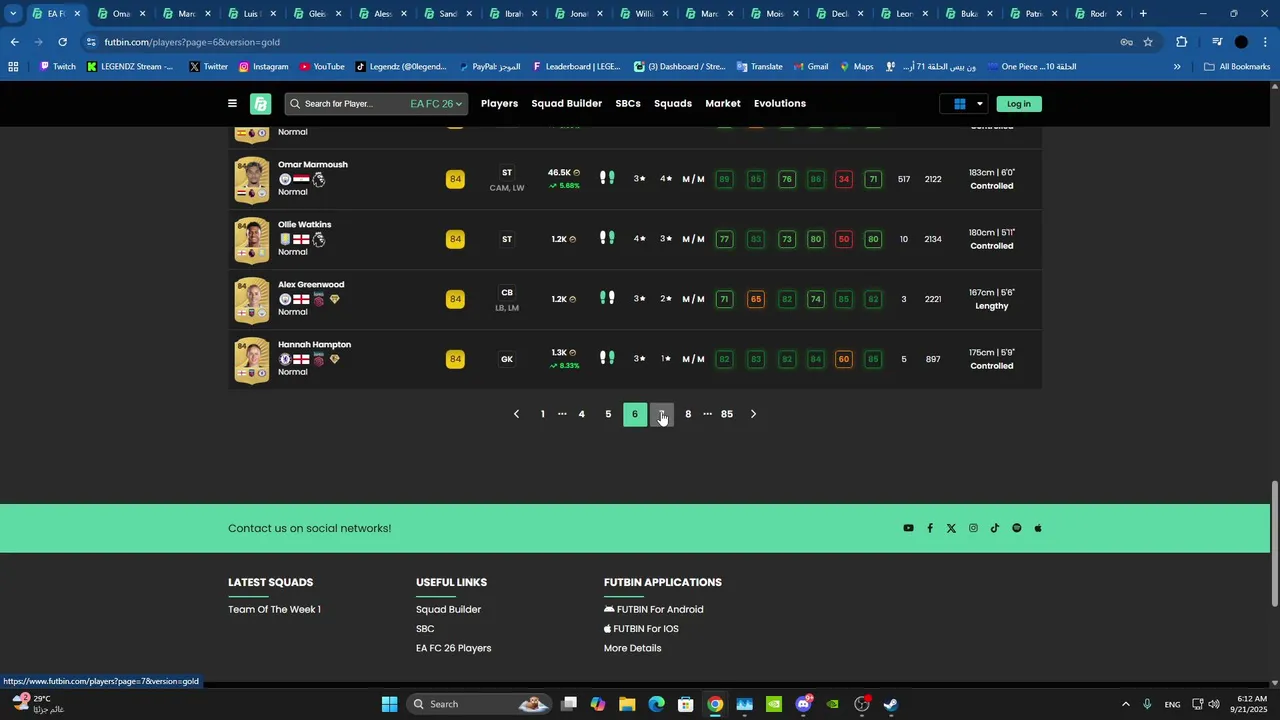Open Futbin X social icon in footer
The width and height of the screenshot is (1280, 720).
(x=951, y=528)
